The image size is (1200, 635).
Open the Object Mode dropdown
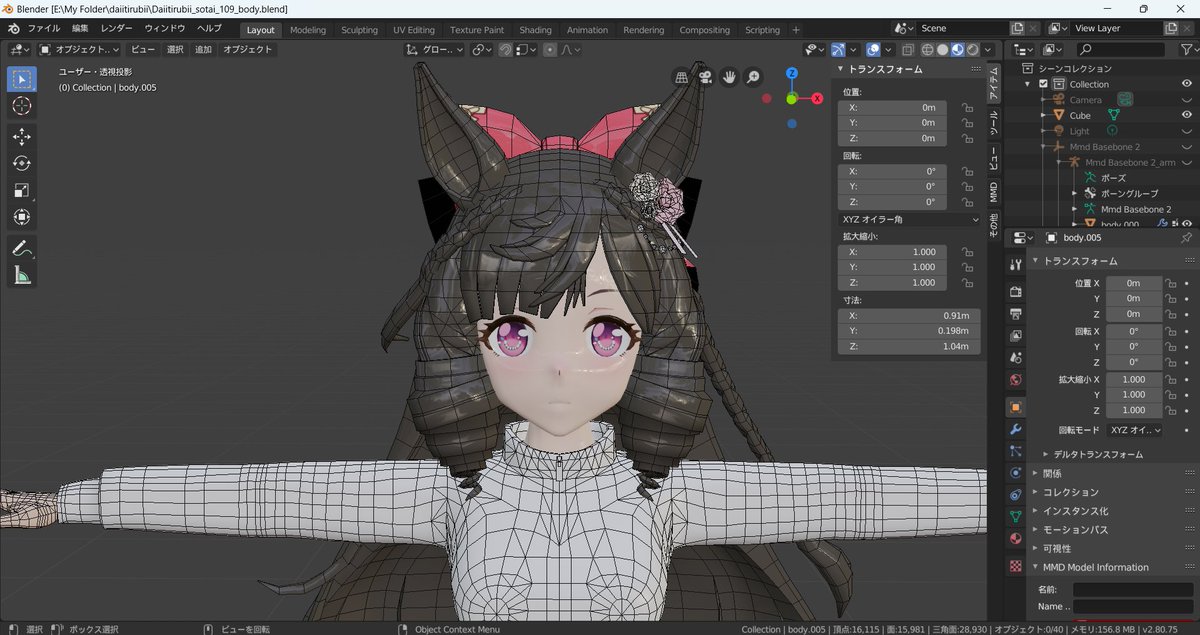pos(79,49)
